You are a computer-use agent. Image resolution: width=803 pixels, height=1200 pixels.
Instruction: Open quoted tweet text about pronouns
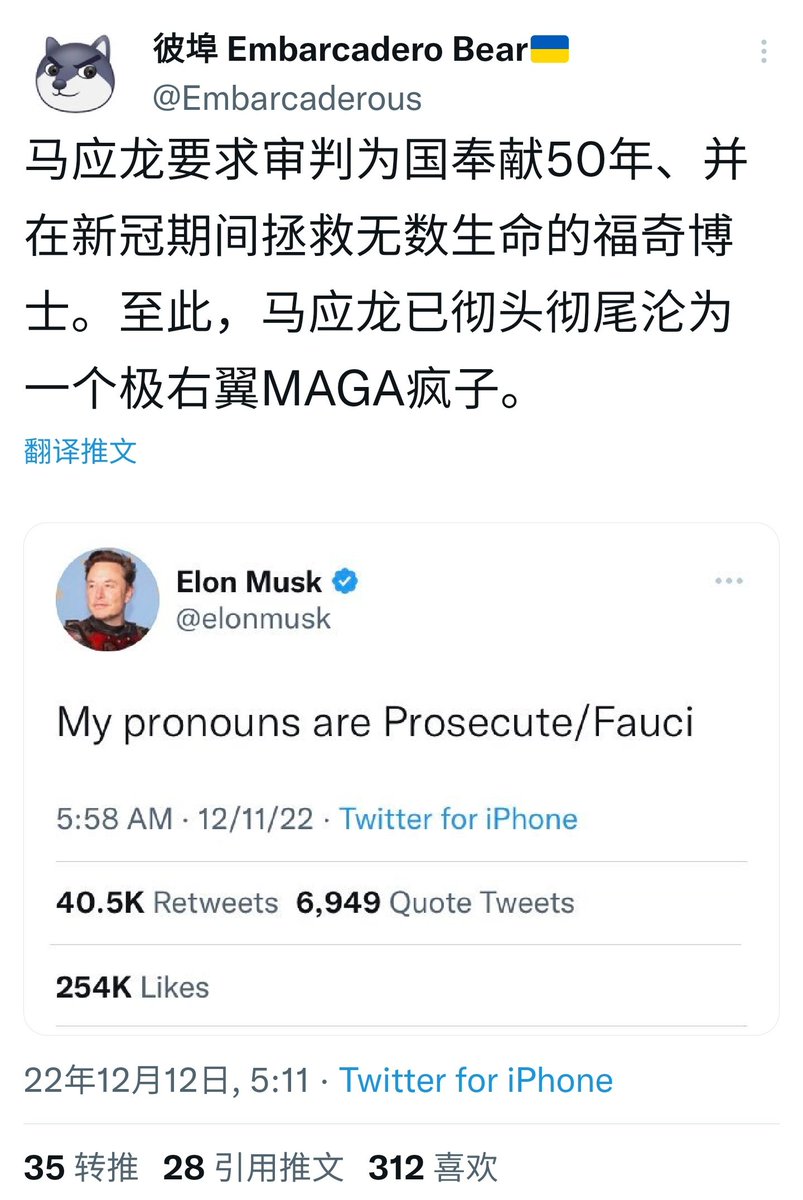375,722
